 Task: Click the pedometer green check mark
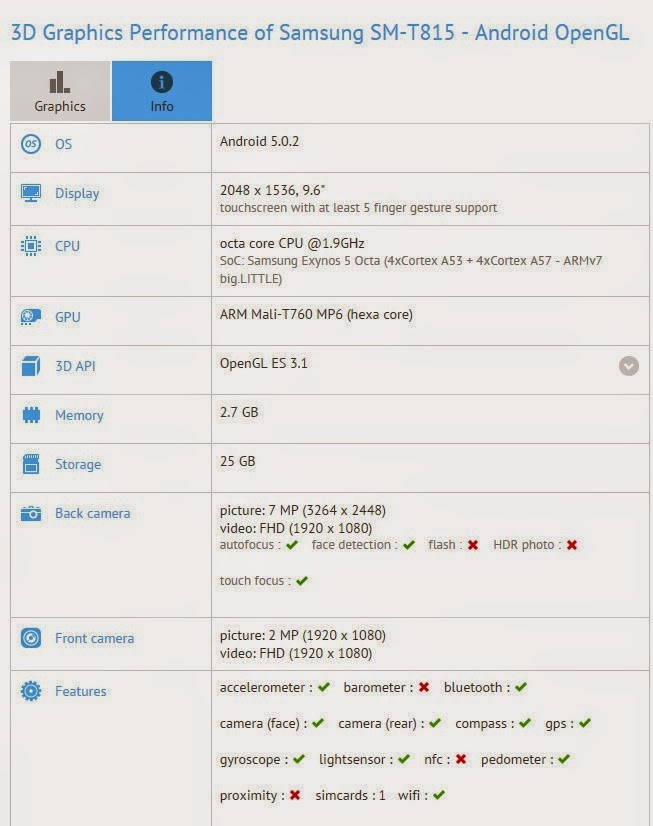tap(564, 759)
